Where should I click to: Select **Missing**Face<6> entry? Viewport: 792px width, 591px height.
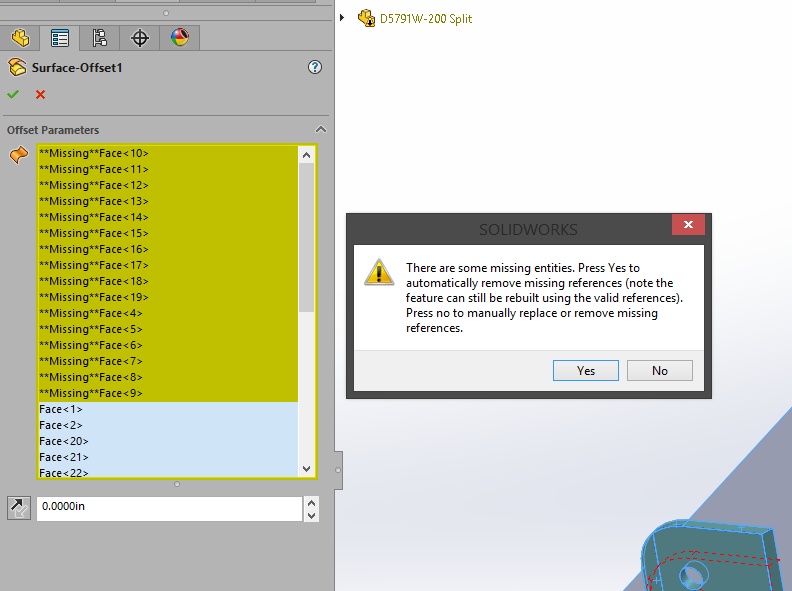(168, 345)
